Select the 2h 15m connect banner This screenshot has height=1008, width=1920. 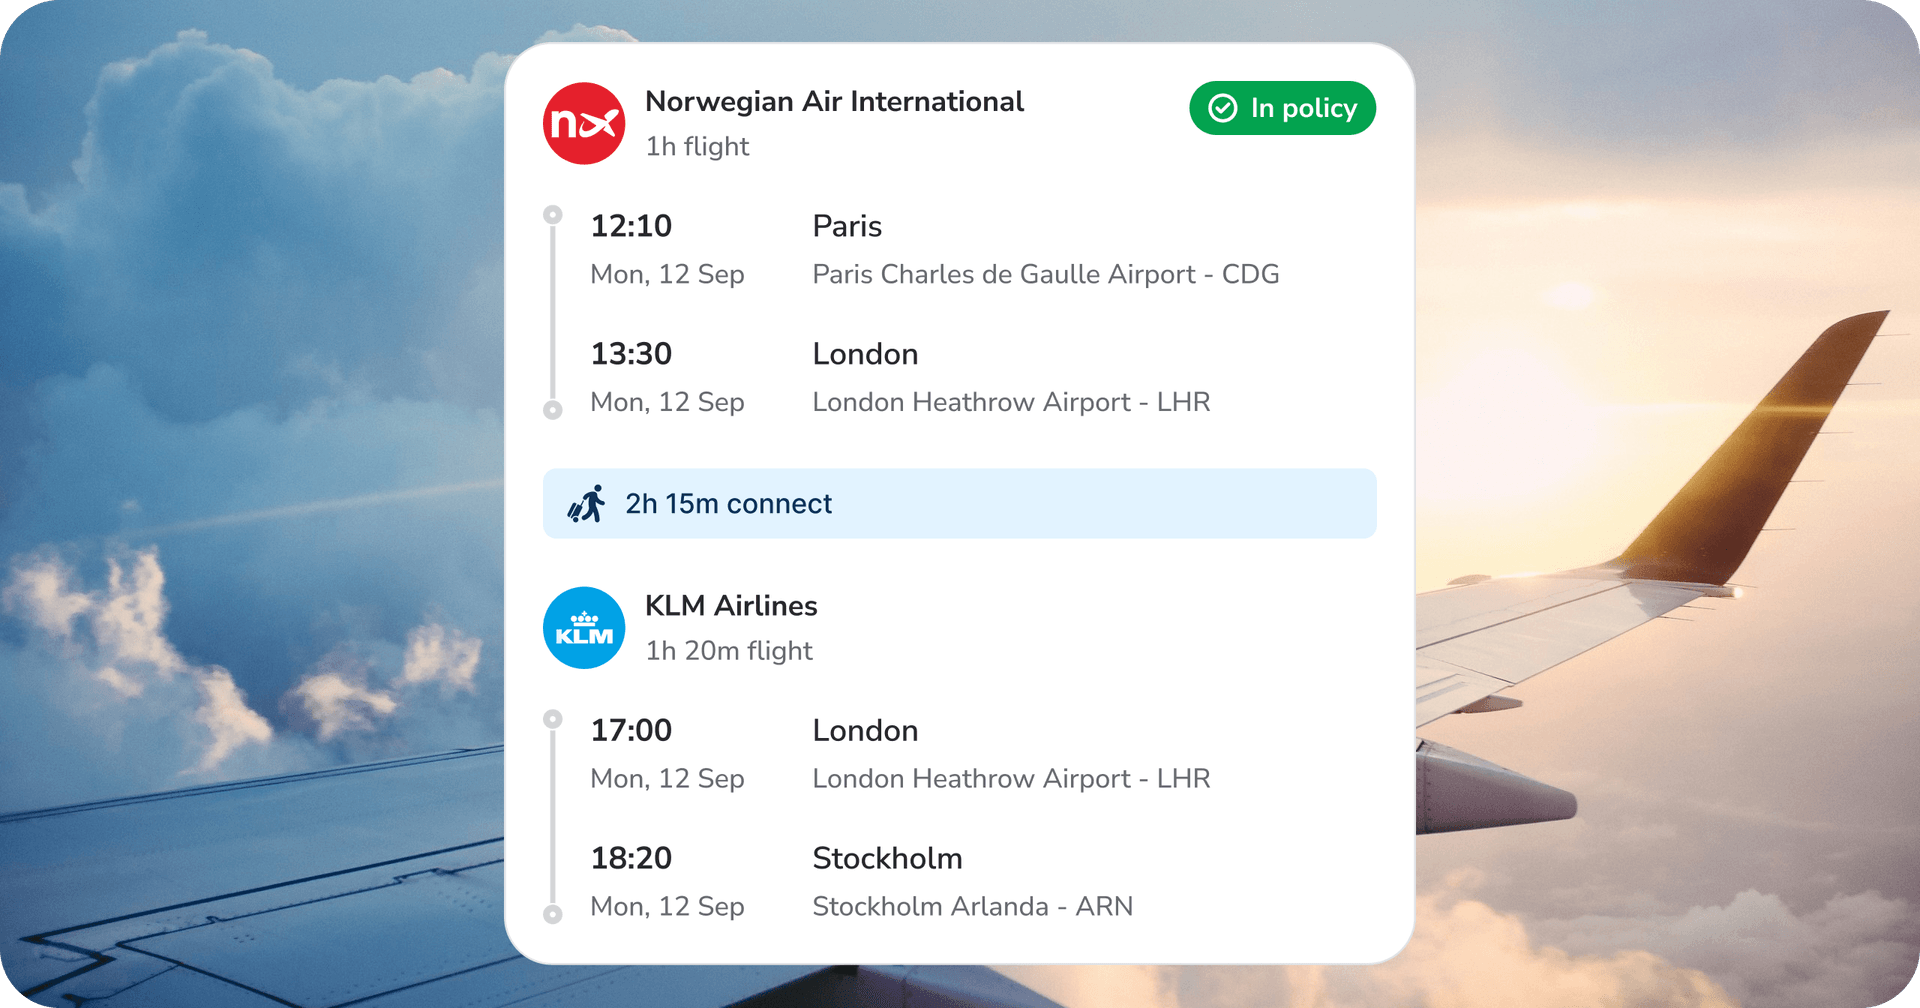960,504
